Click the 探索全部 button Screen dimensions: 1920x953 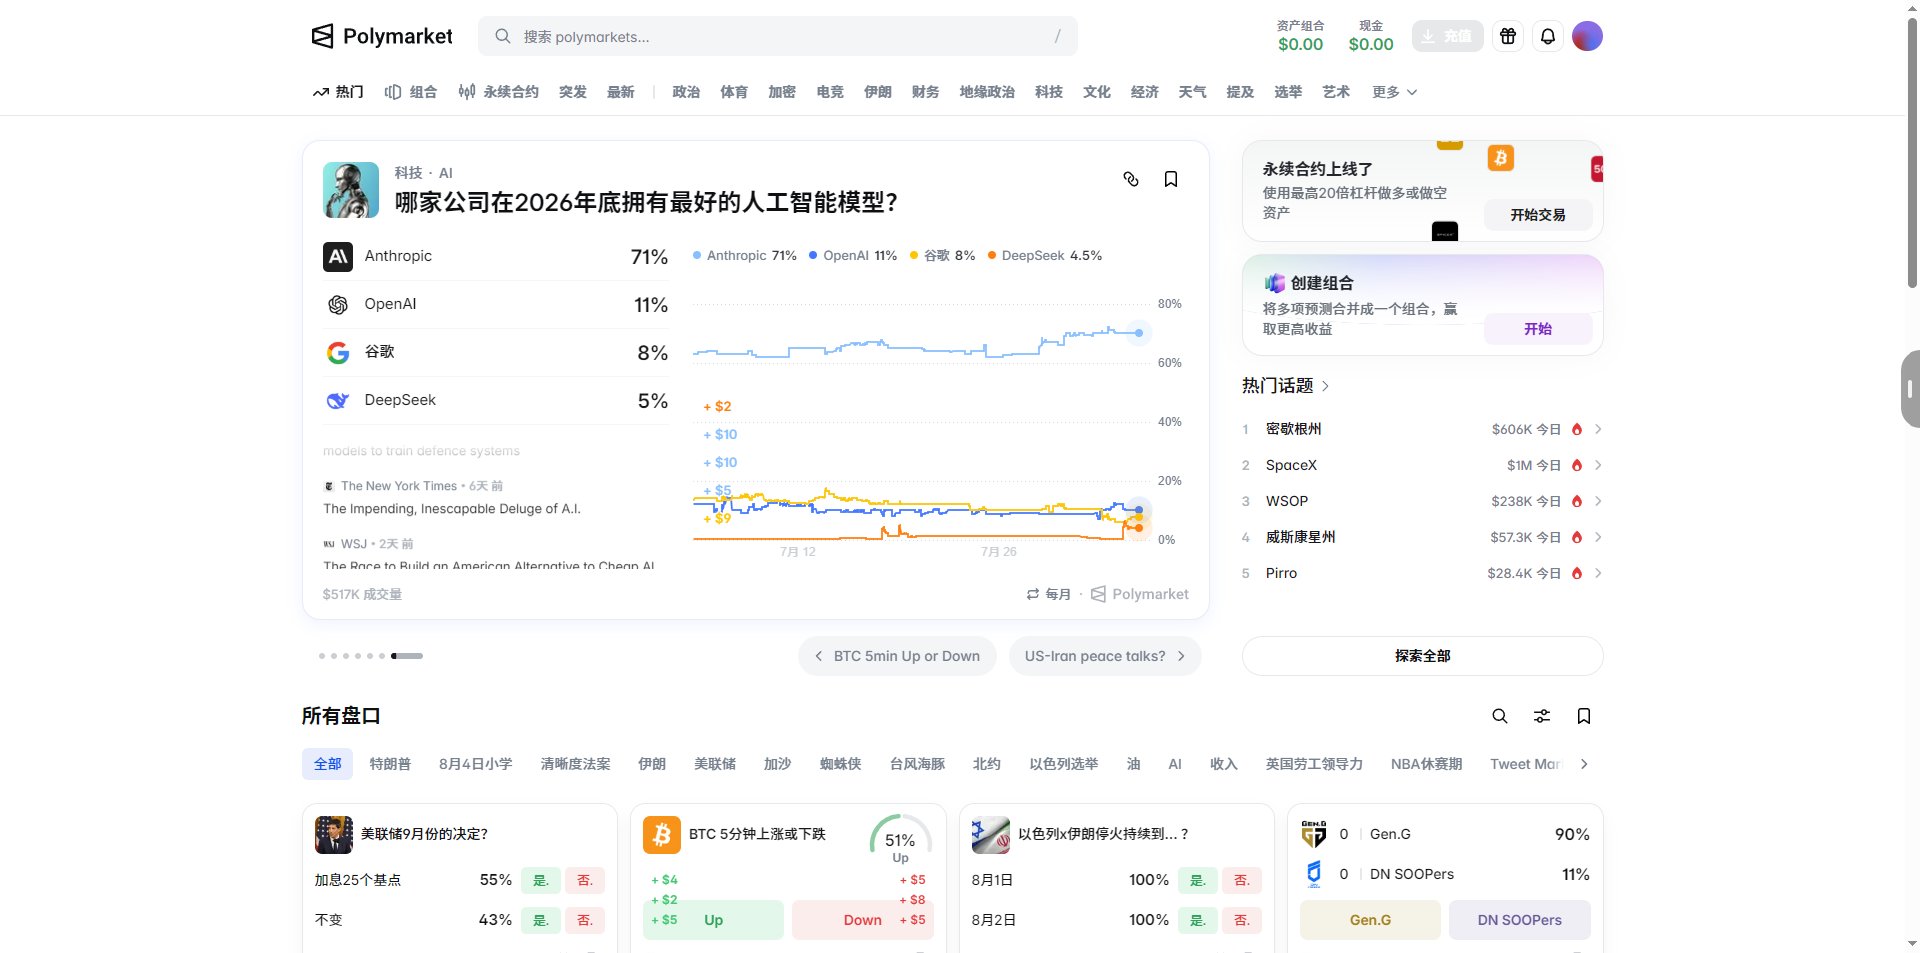[x=1422, y=656]
